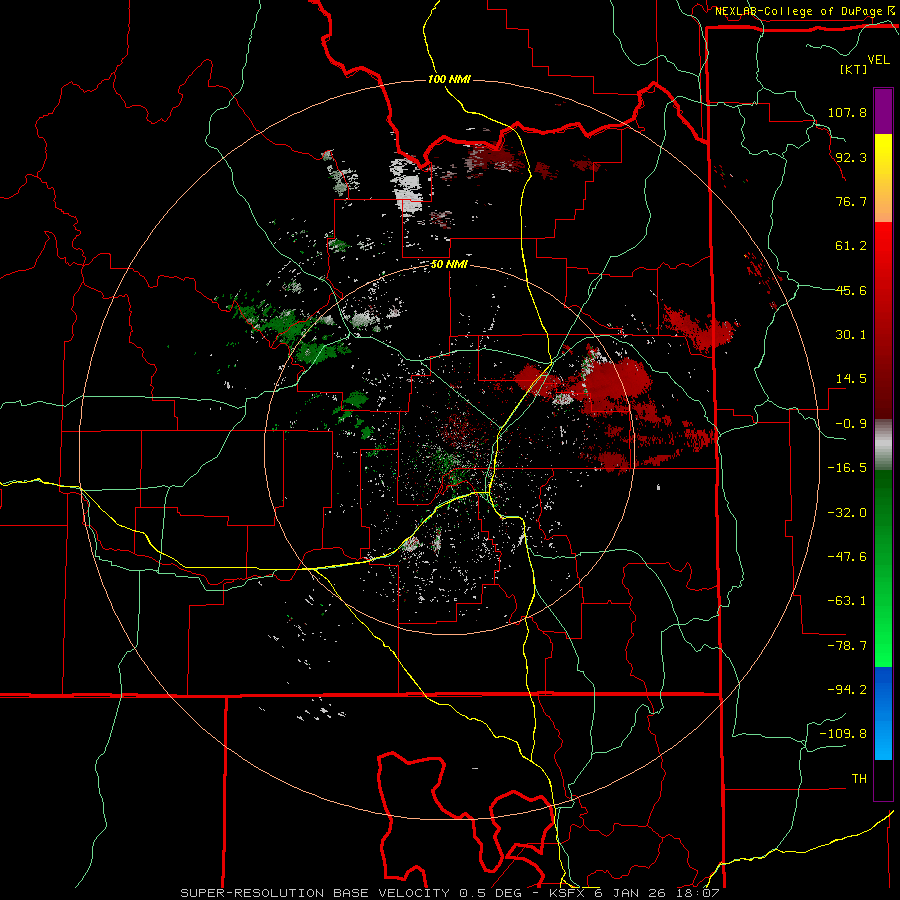Click the 45.6 legend value
Viewport: 900px width, 900px height.
(851, 290)
